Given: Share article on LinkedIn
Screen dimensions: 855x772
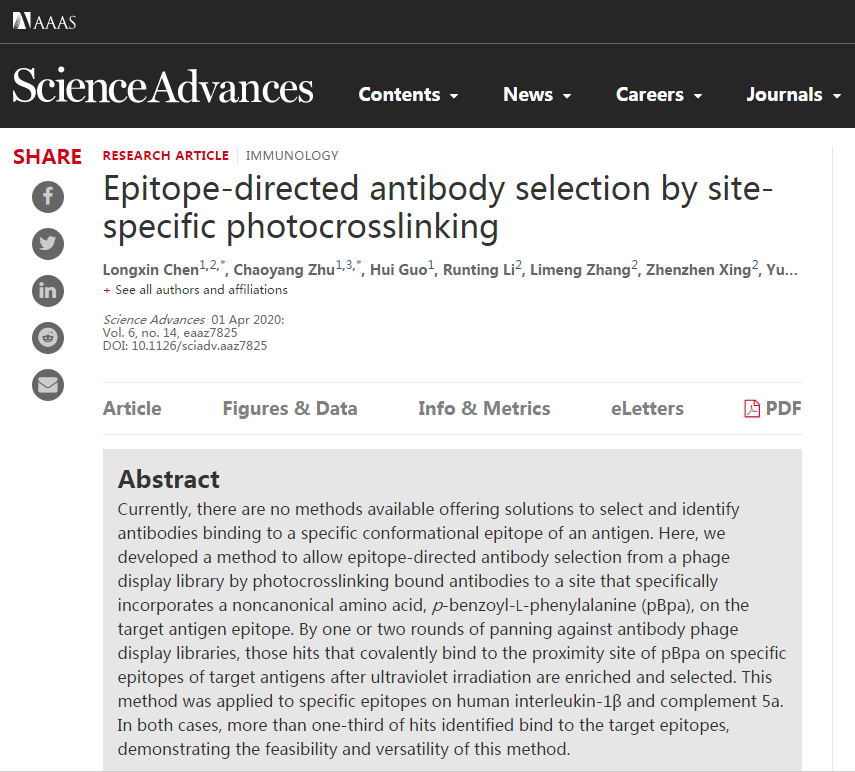Looking at the screenshot, I should click(48, 290).
